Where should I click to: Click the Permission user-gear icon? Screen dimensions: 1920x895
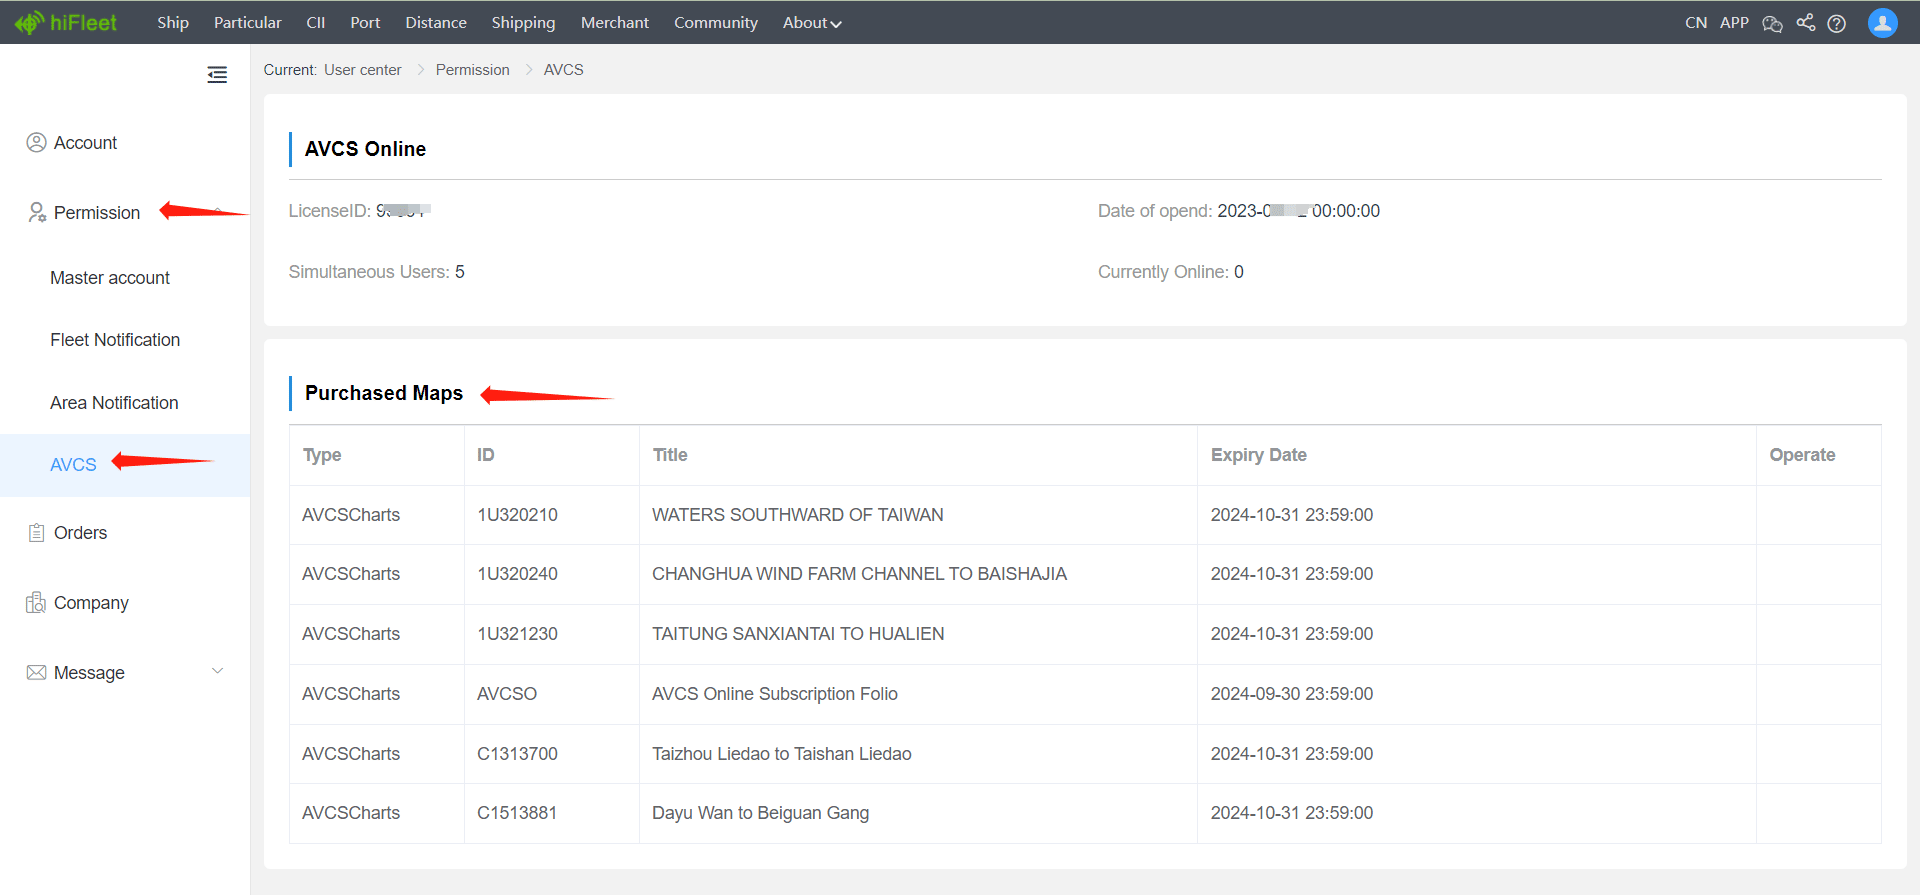tap(37, 212)
